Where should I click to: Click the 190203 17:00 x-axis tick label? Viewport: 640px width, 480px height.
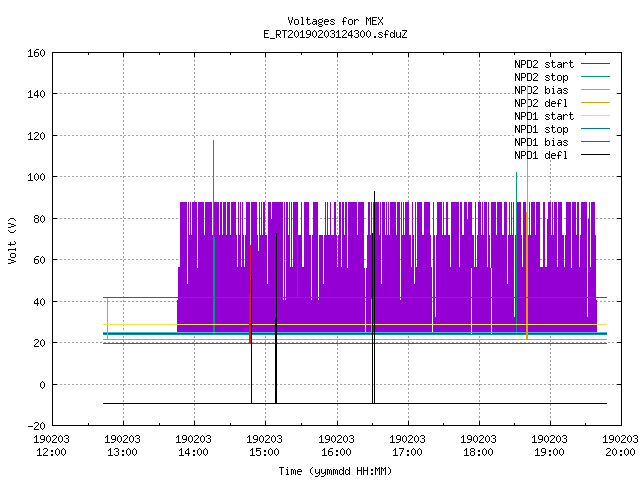pyautogui.click(x=407, y=445)
